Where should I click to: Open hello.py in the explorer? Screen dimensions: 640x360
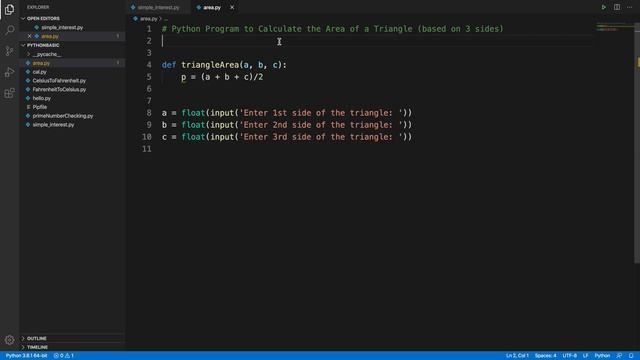tap(42, 98)
